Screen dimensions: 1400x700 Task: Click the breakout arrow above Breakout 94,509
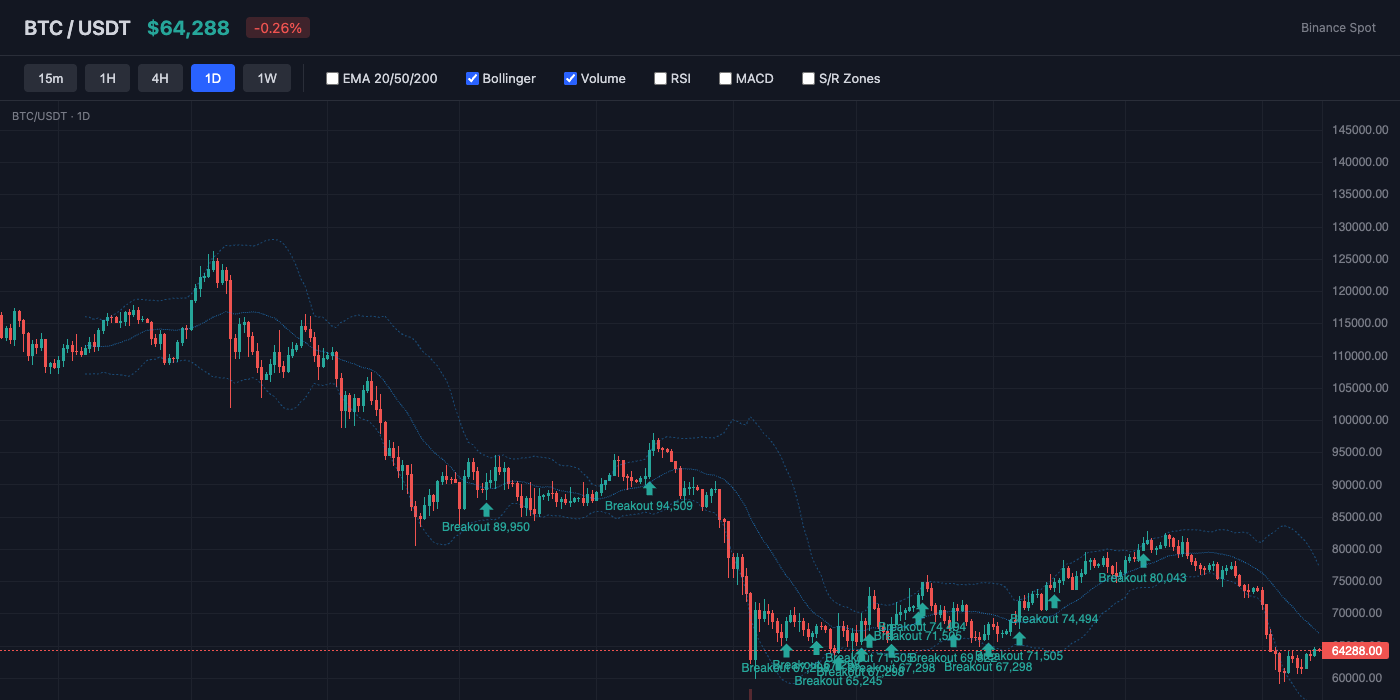tap(649, 488)
